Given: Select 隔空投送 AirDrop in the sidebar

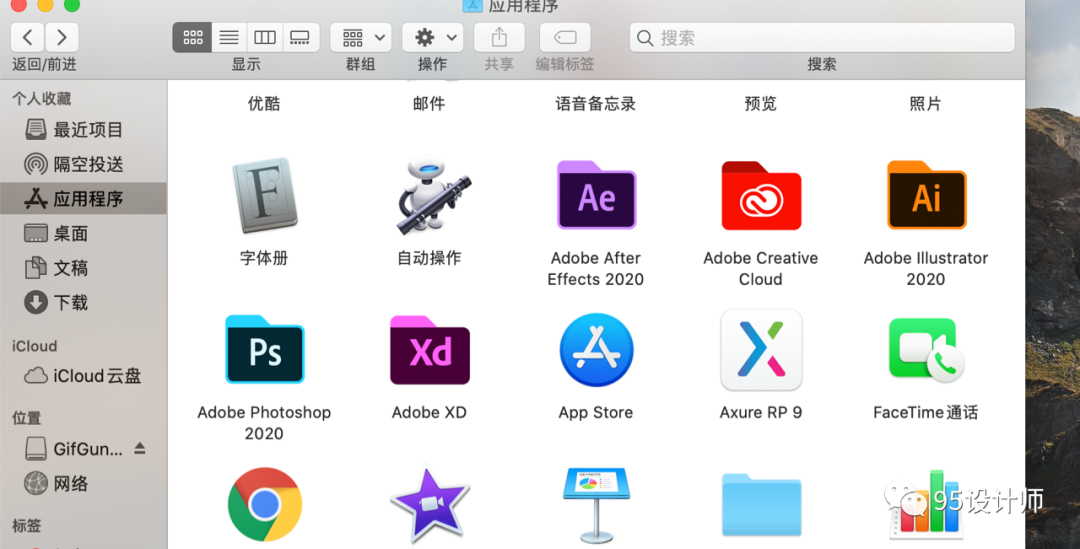Looking at the screenshot, I should (x=83, y=164).
